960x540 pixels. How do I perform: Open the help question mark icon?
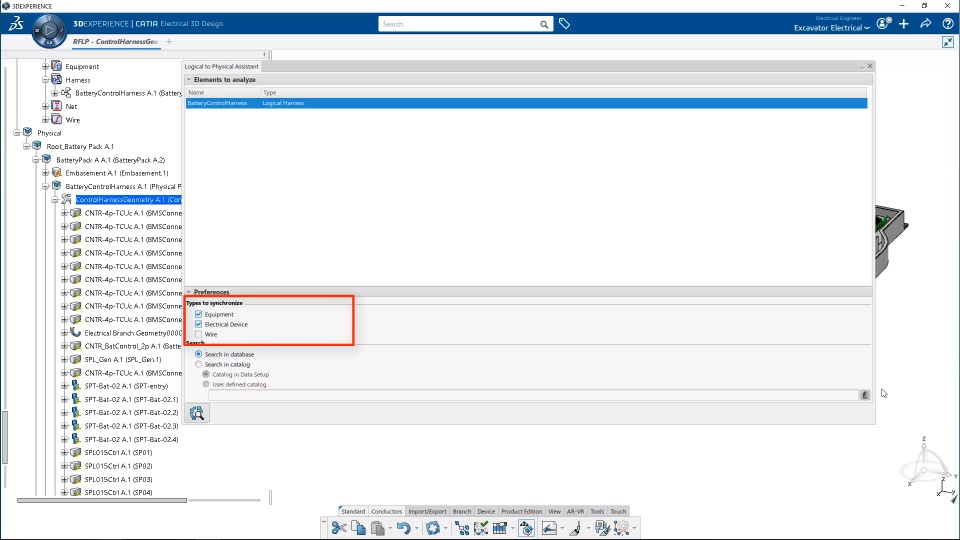[x=948, y=24]
